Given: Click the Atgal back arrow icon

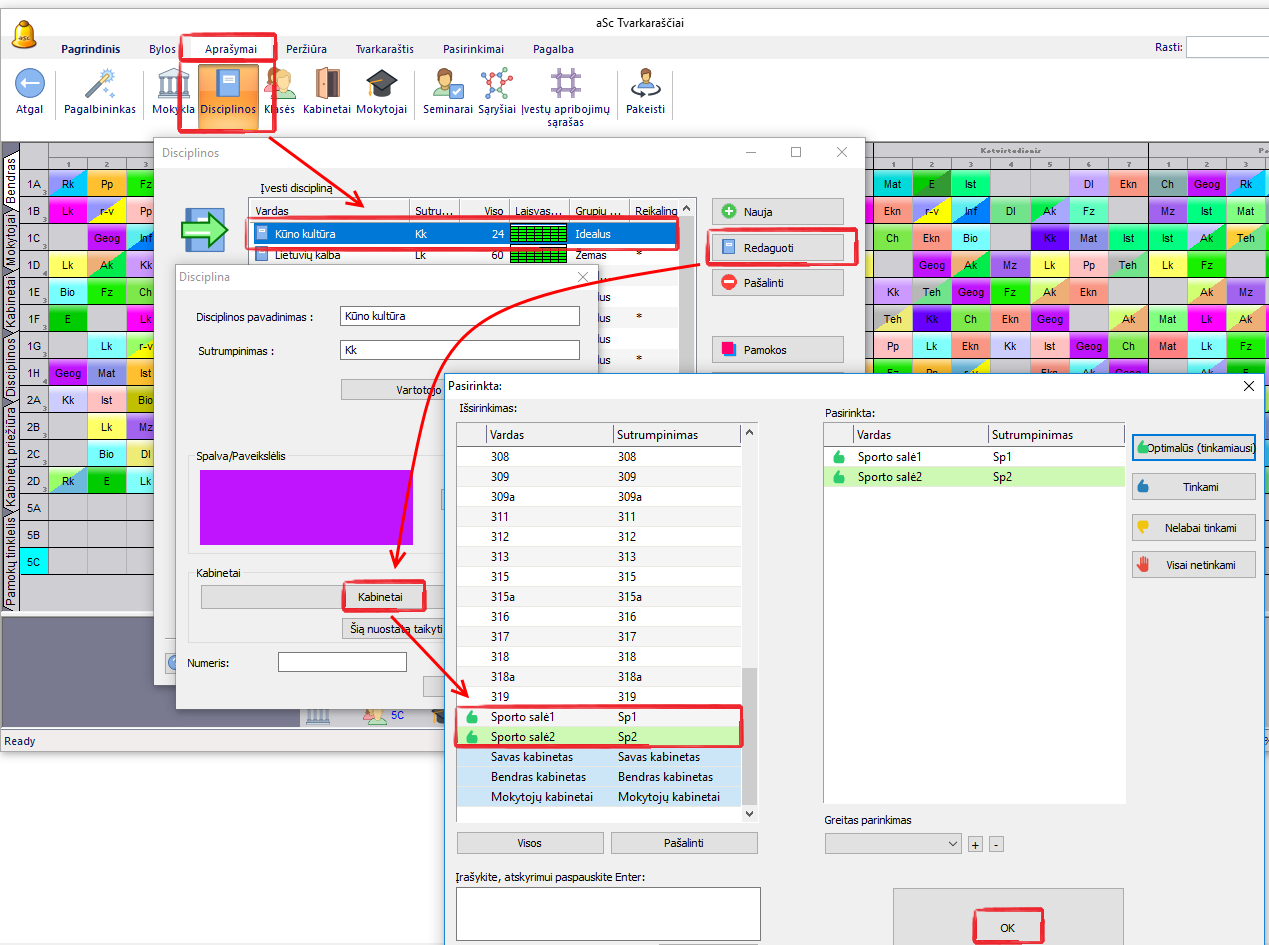Looking at the screenshot, I should (30, 84).
